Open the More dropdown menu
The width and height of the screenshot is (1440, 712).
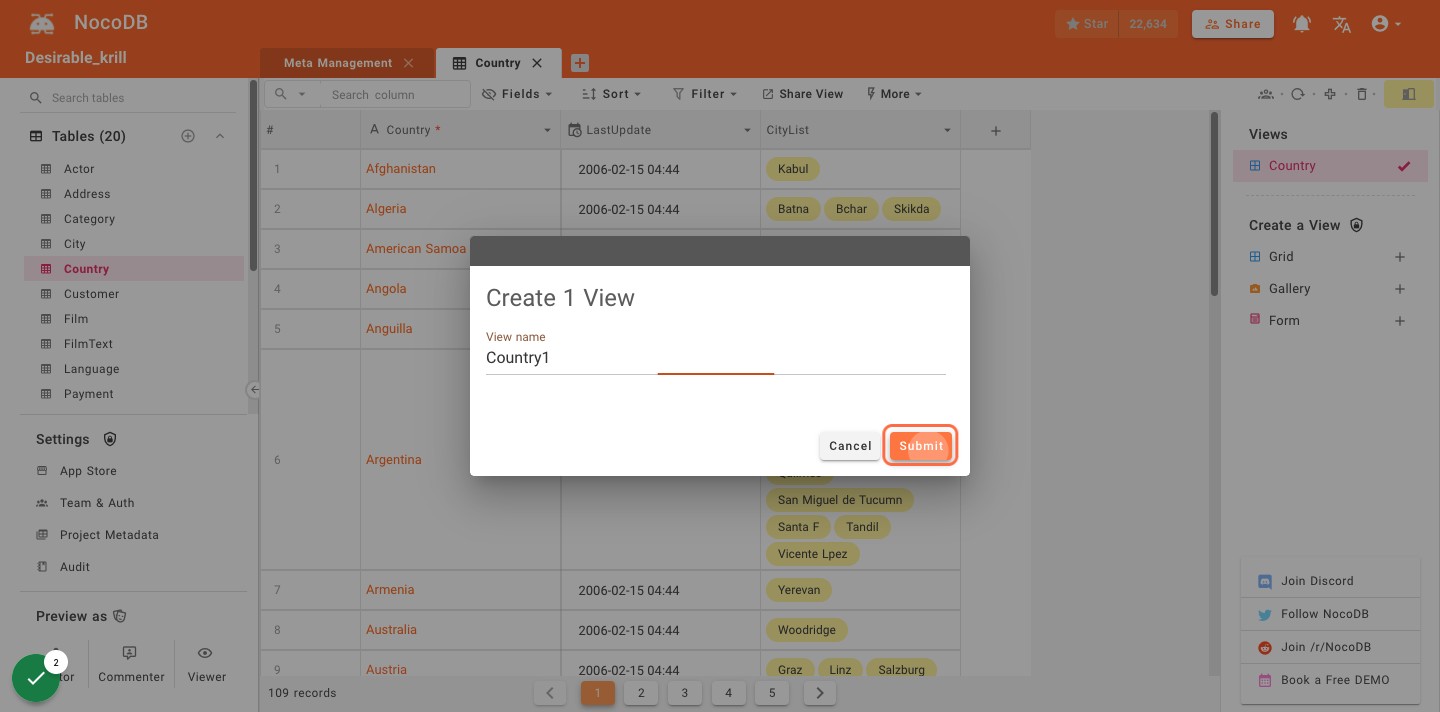[893, 94]
